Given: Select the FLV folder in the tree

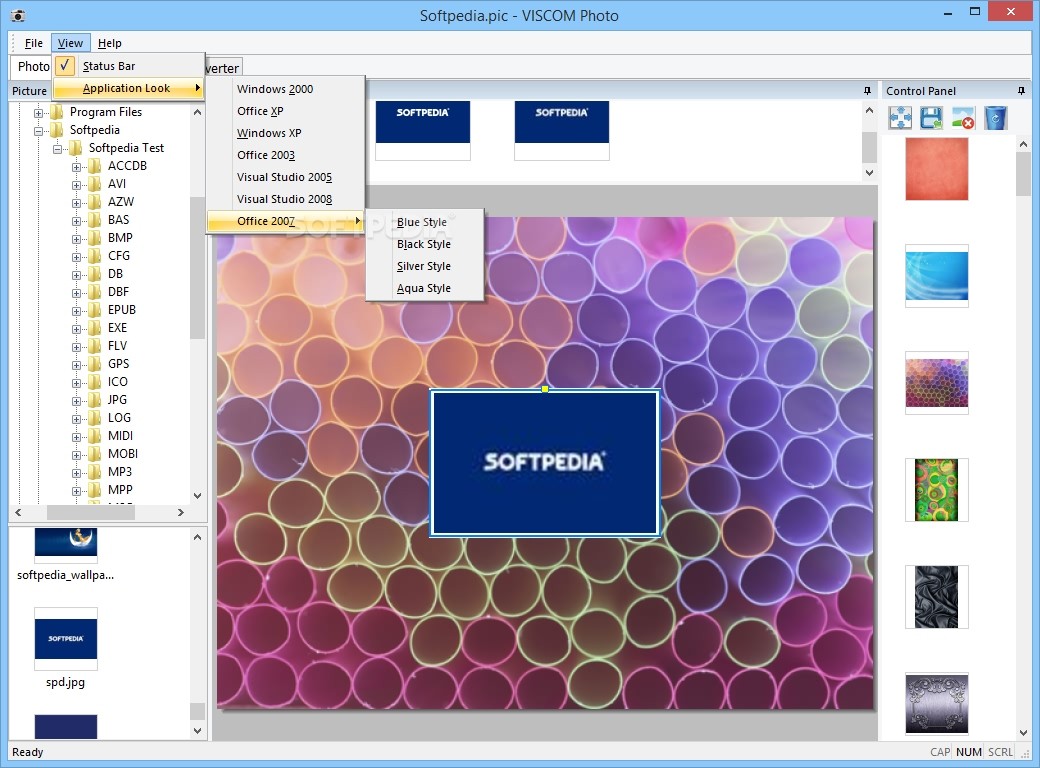Looking at the screenshot, I should click(117, 346).
